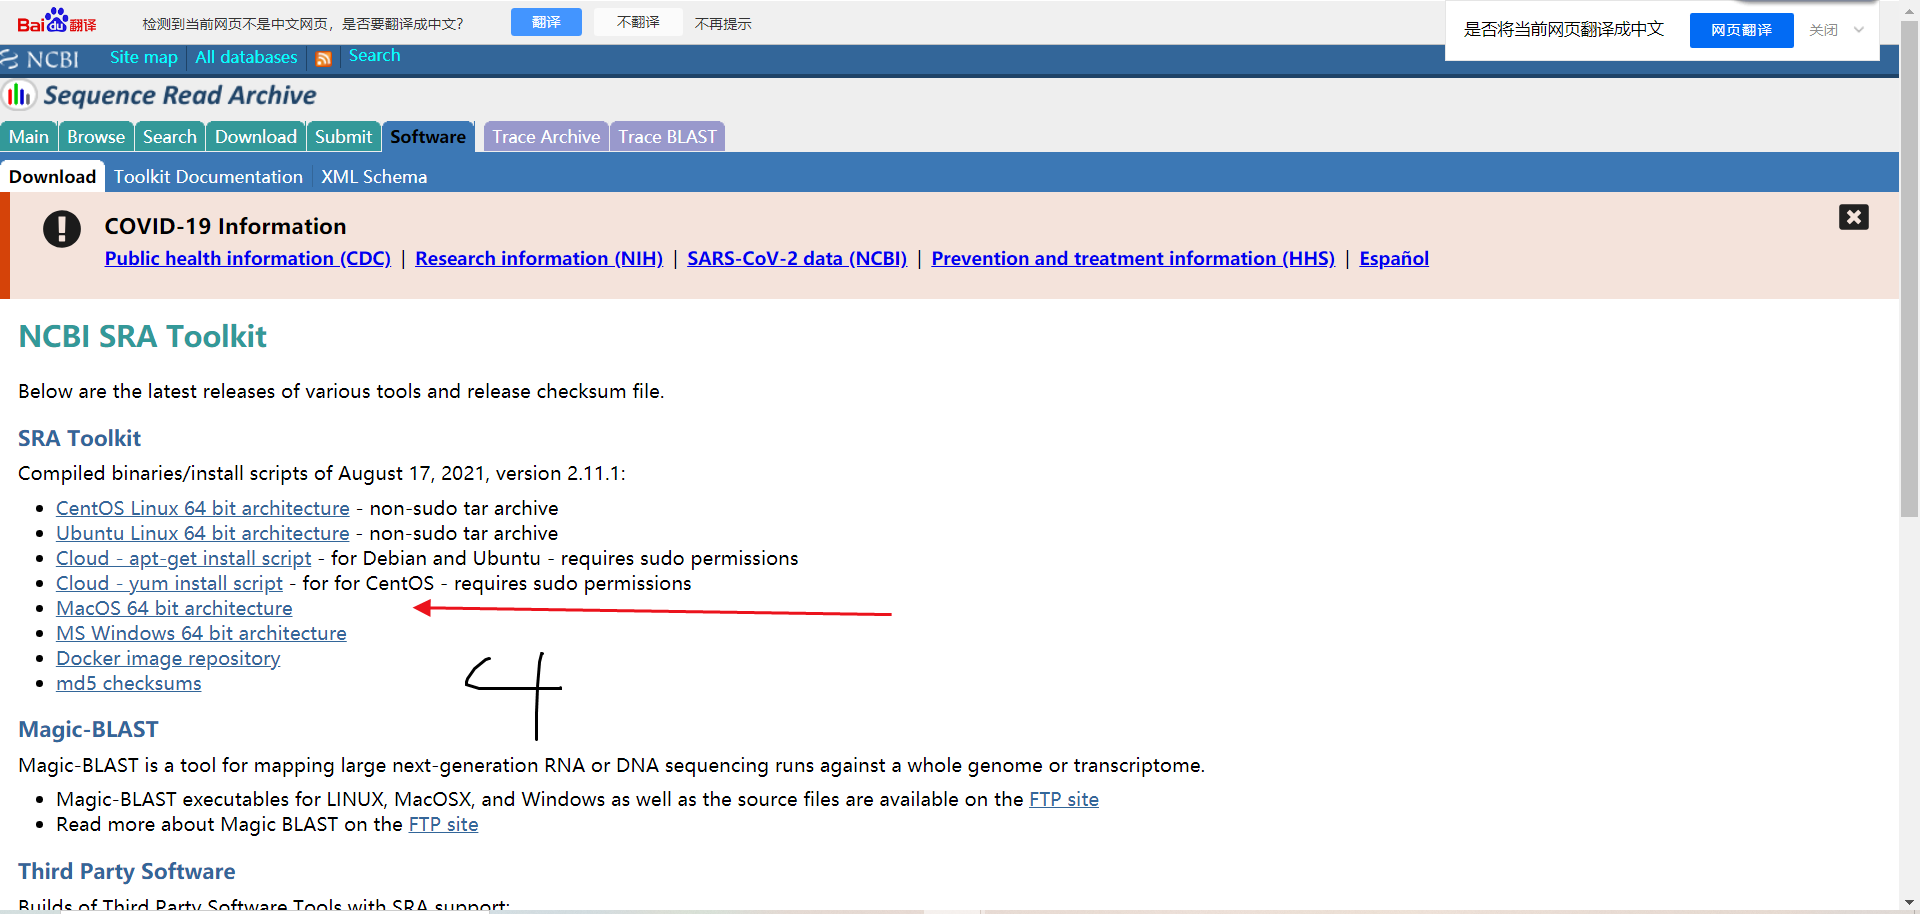Expand the translation options chevron
The height and width of the screenshot is (914, 1920).
click(1858, 30)
